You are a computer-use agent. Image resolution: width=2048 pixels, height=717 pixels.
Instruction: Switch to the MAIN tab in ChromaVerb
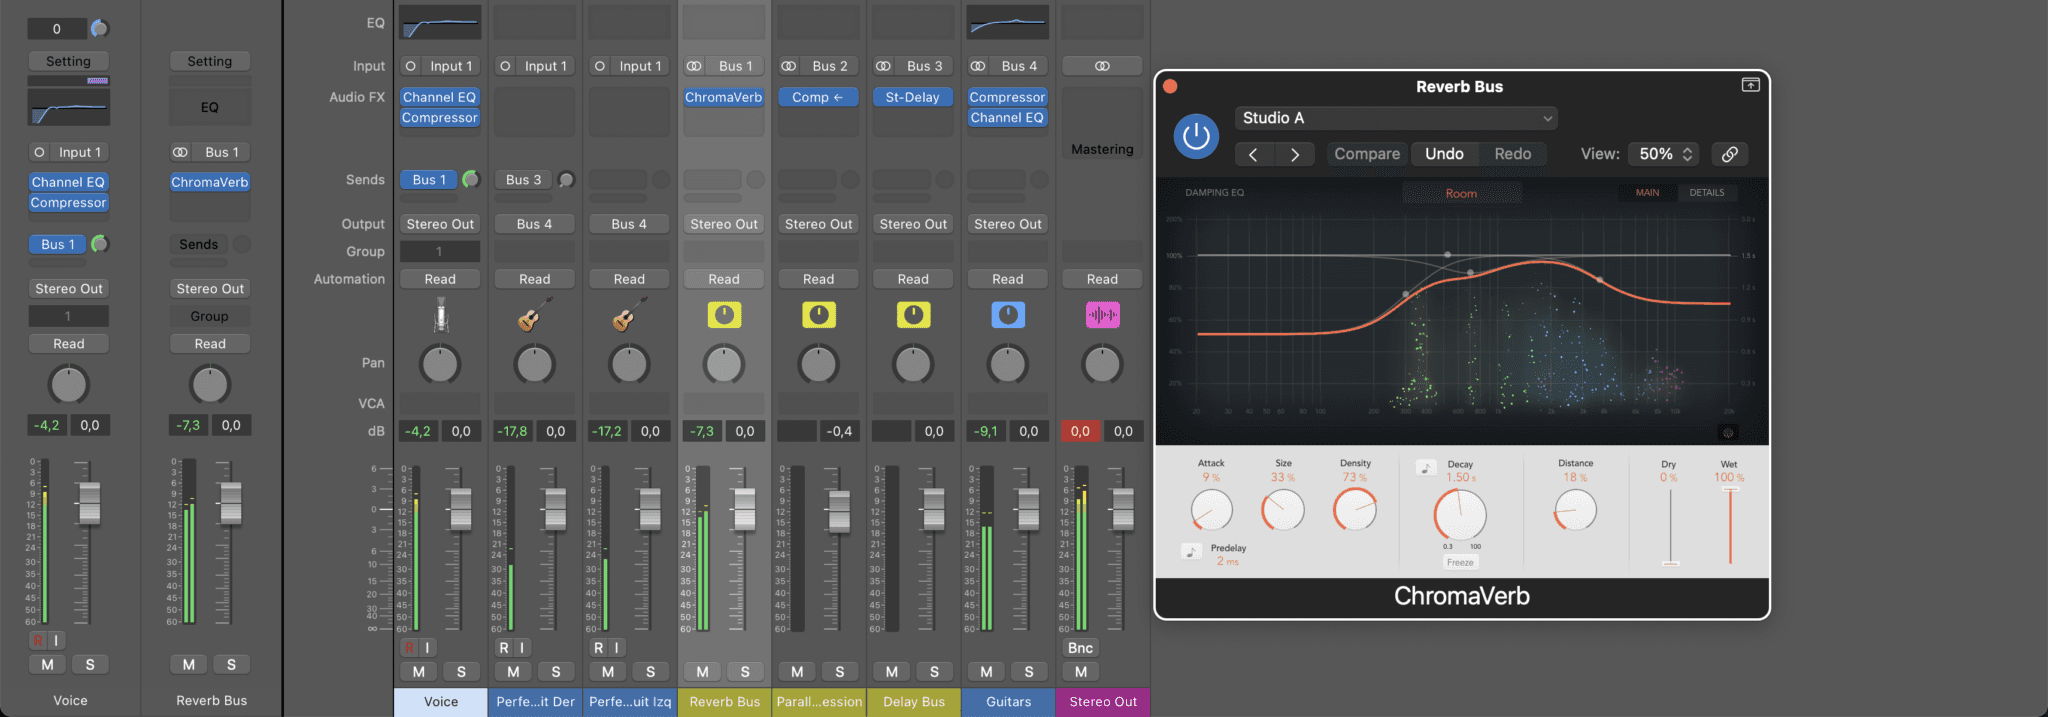[1647, 193]
